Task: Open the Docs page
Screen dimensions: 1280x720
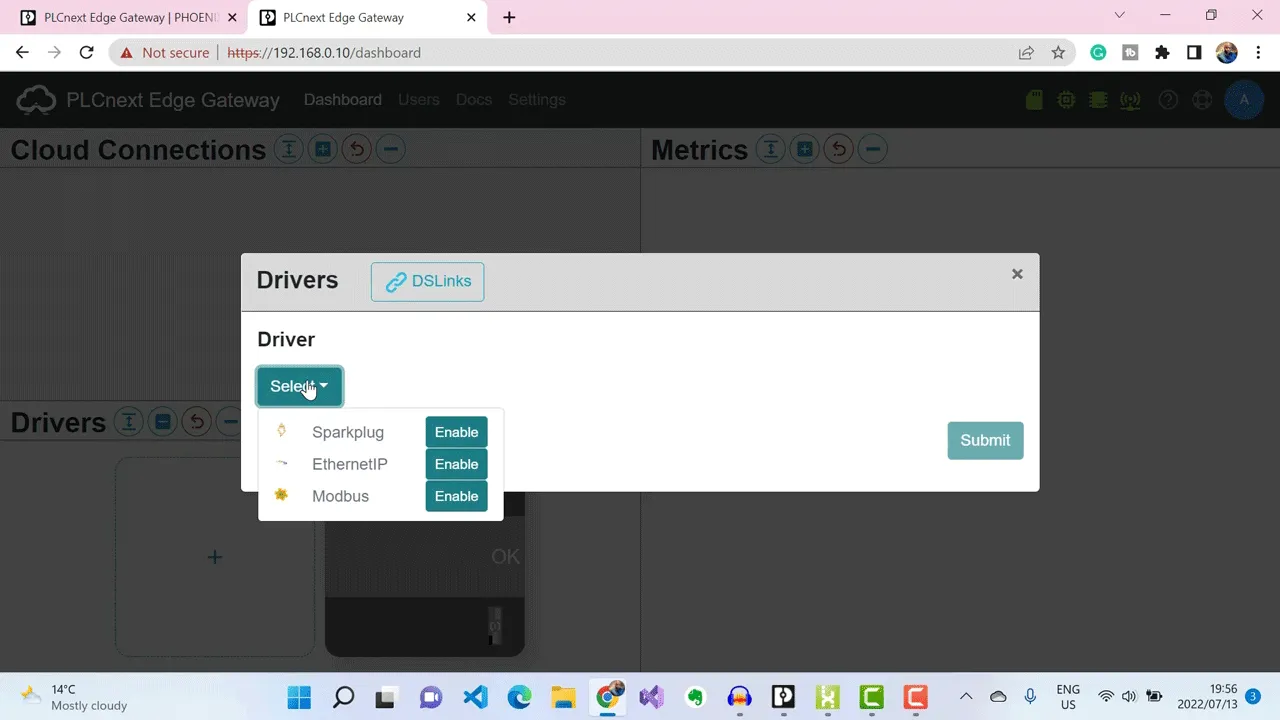Action: (474, 100)
